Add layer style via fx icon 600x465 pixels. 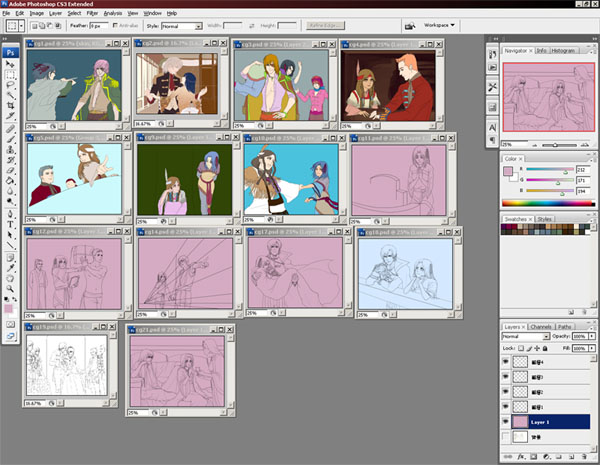[521, 457]
